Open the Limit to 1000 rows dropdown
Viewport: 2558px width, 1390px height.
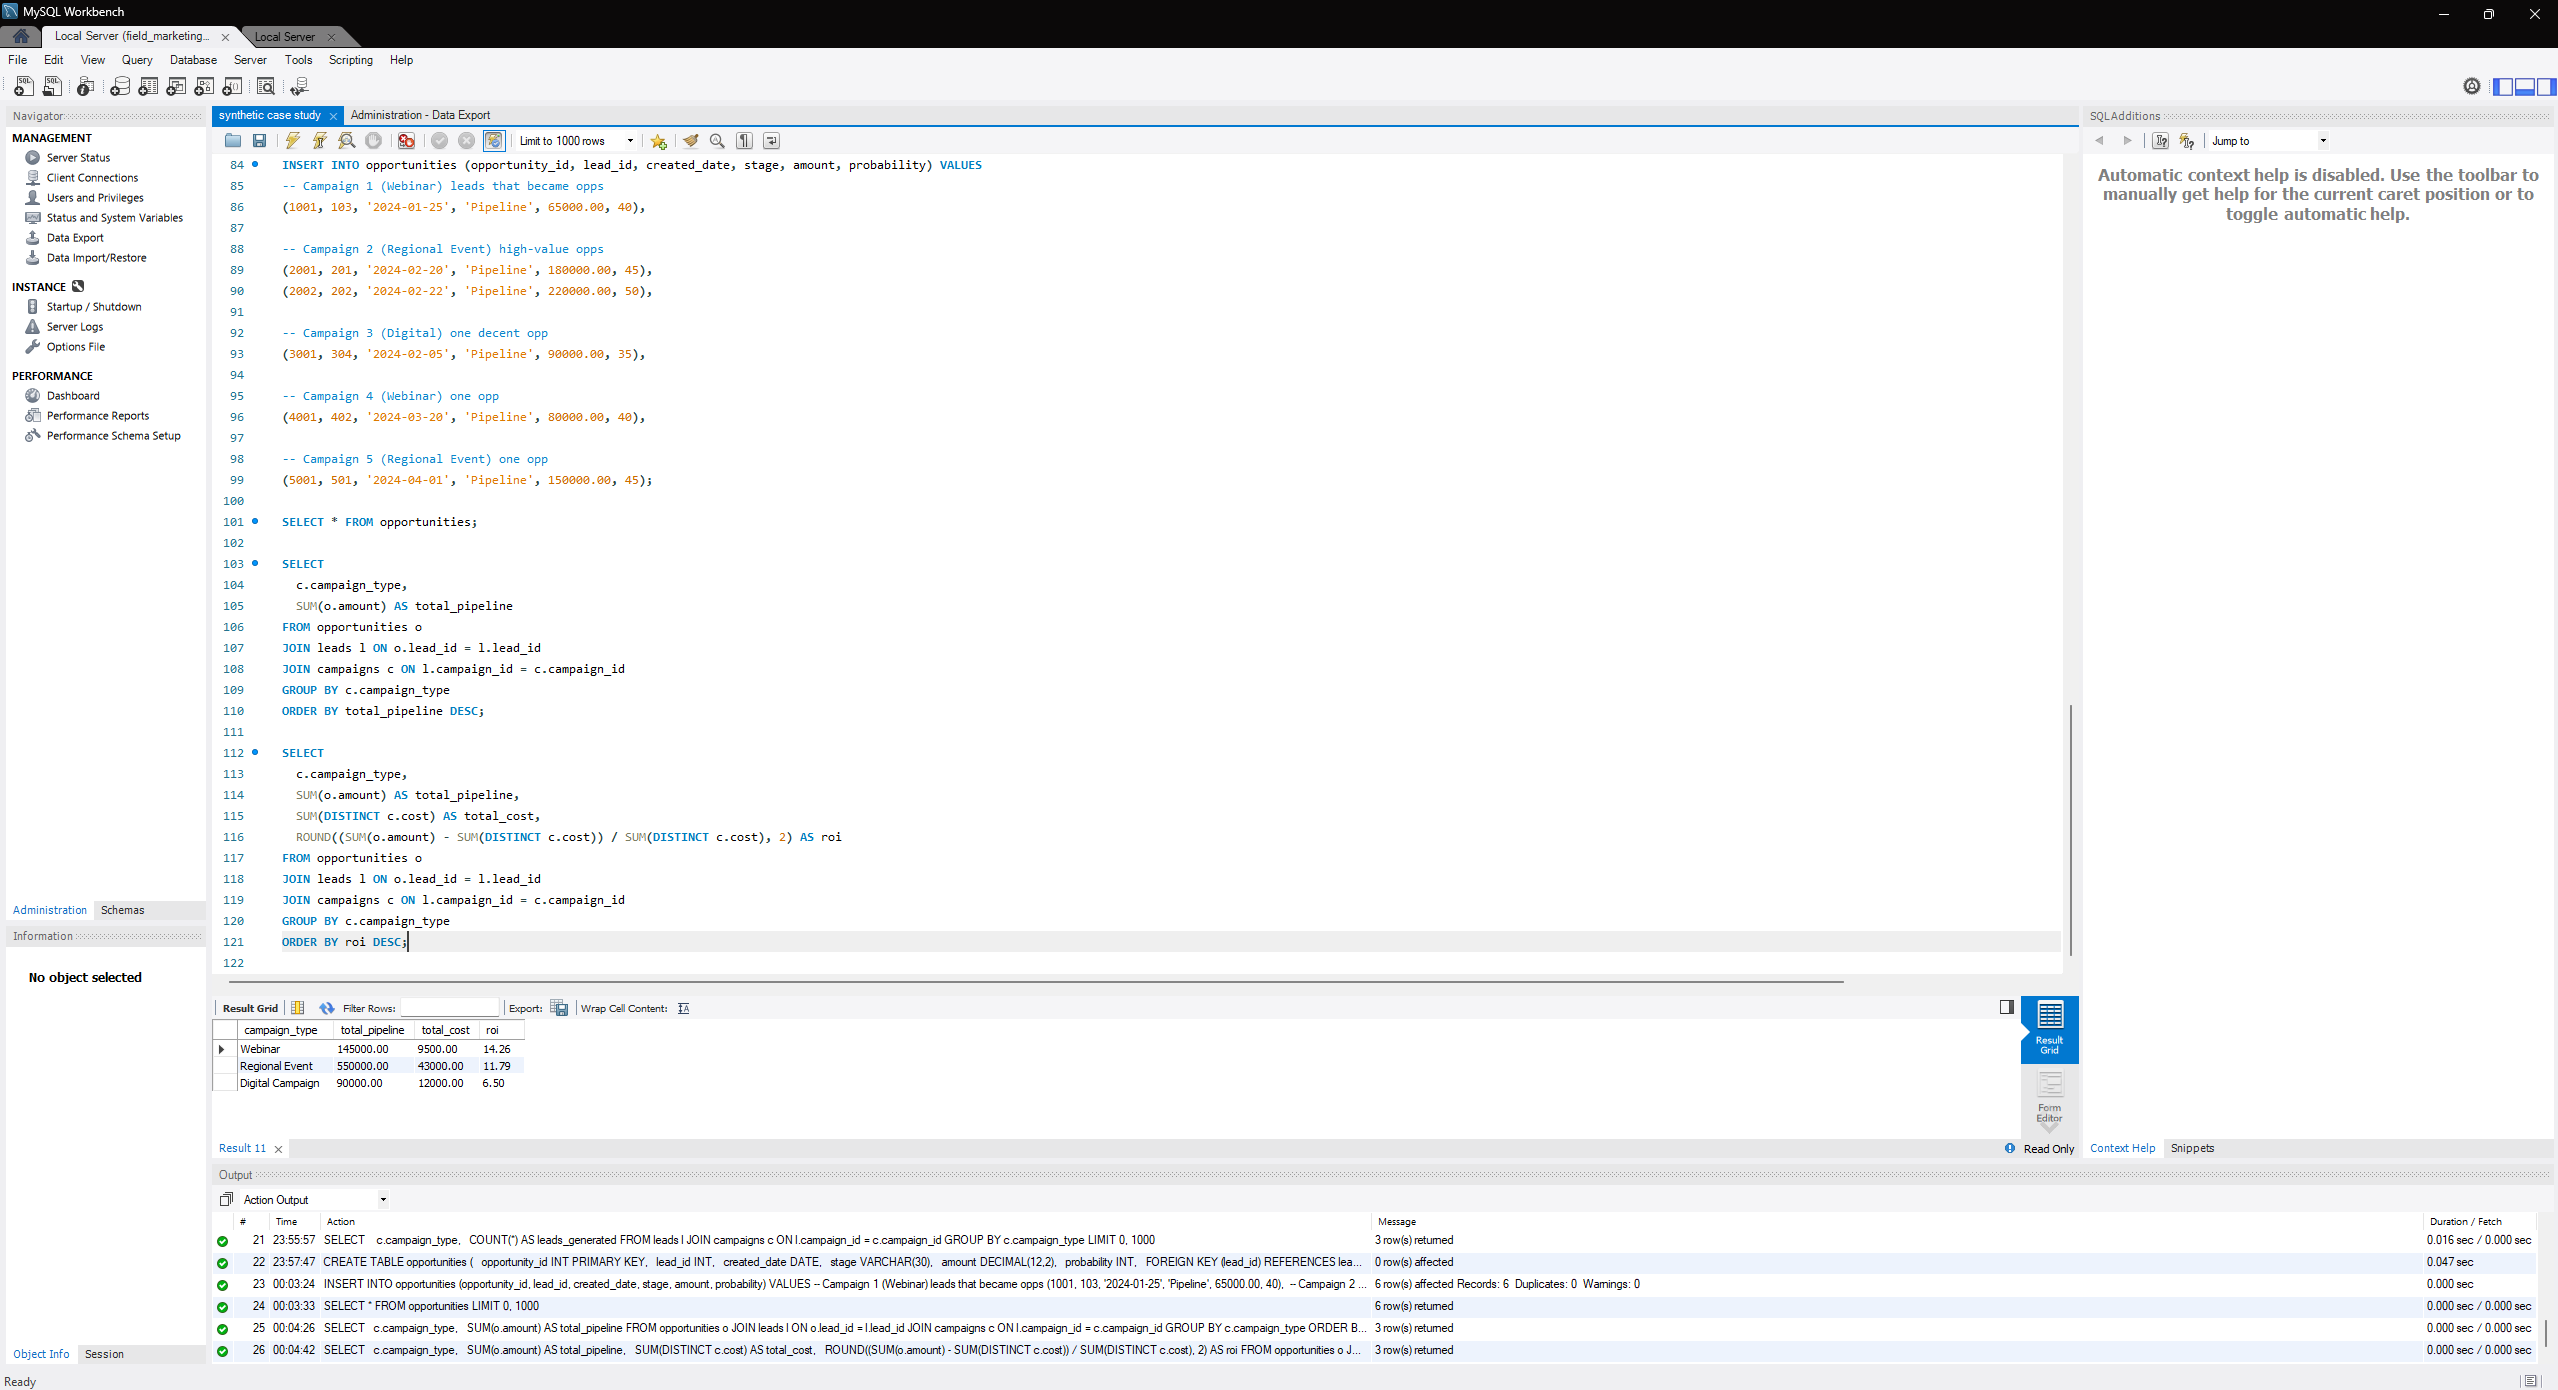tap(630, 140)
